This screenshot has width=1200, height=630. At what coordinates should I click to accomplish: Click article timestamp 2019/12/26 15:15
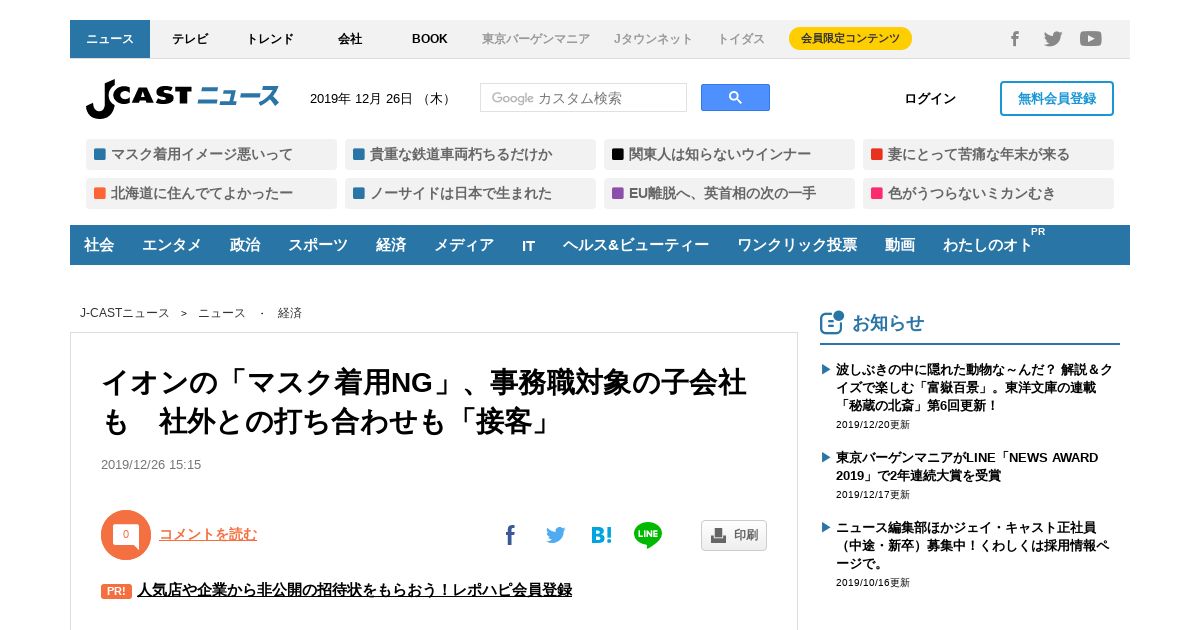[x=151, y=464]
